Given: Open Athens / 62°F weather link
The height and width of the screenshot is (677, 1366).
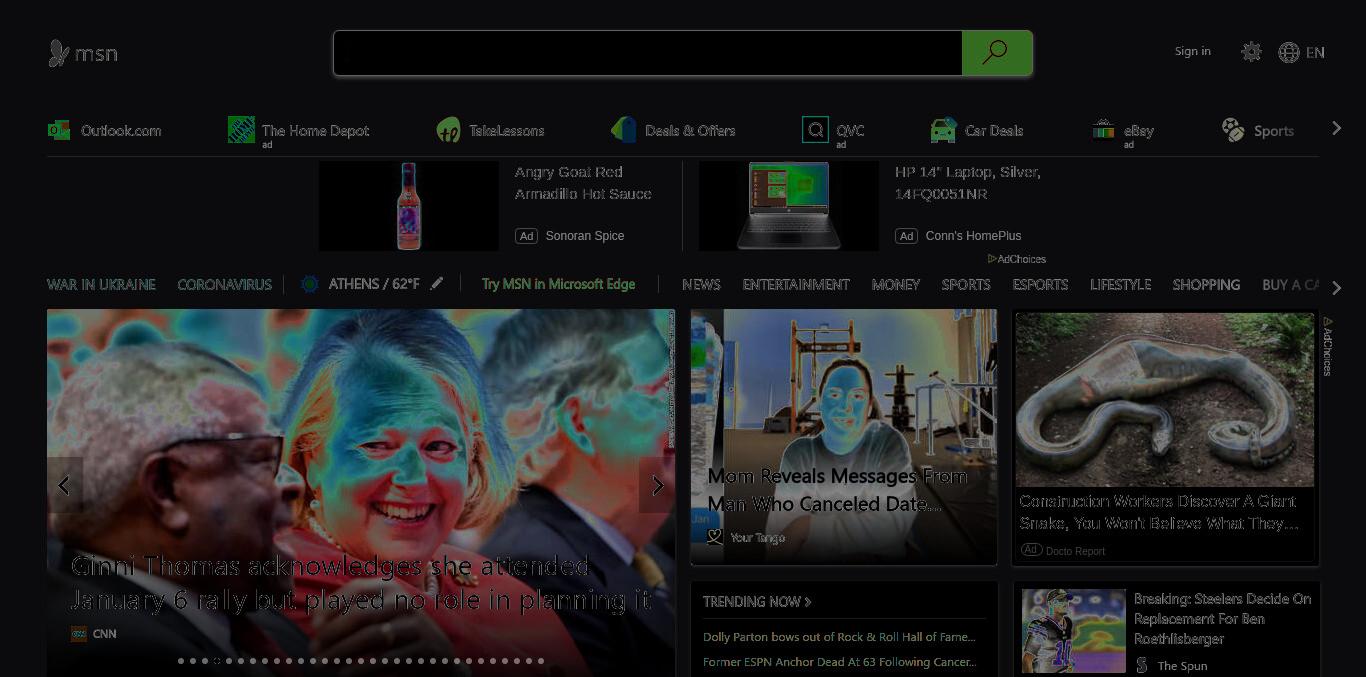Looking at the screenshot, I should pyautogui.click(x=374, y=284).
